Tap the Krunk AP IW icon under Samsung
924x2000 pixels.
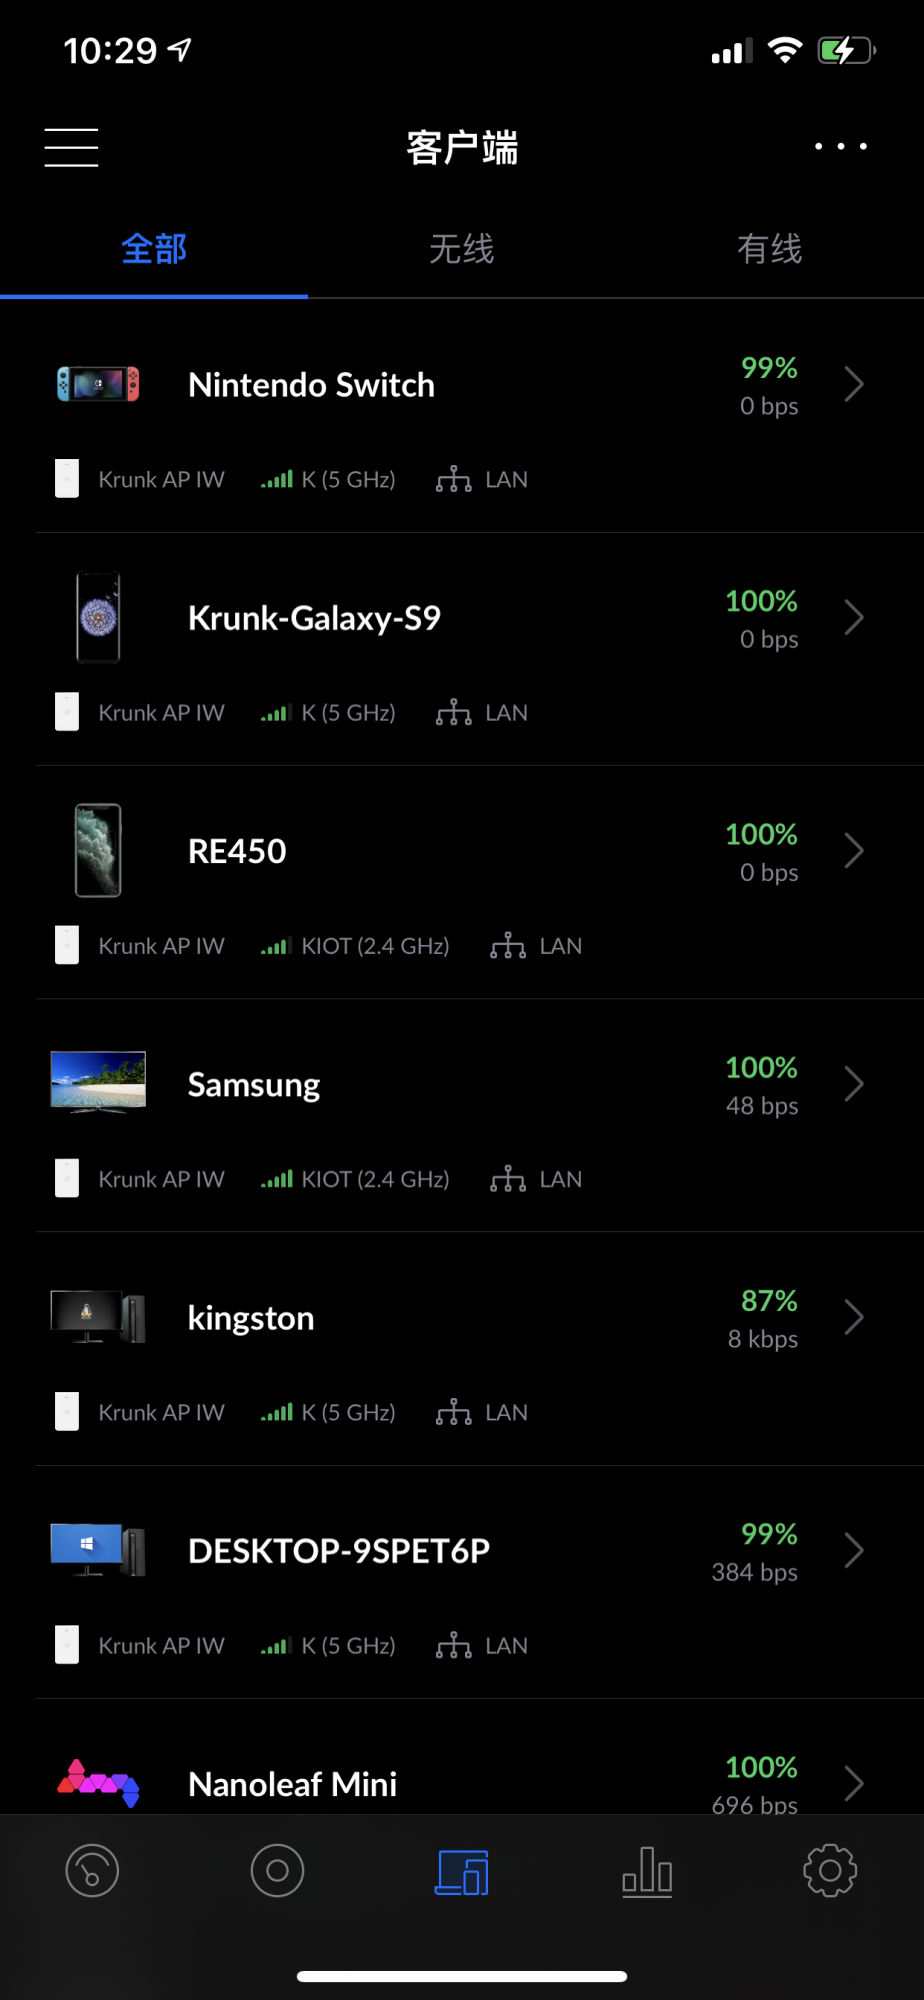67,1178
